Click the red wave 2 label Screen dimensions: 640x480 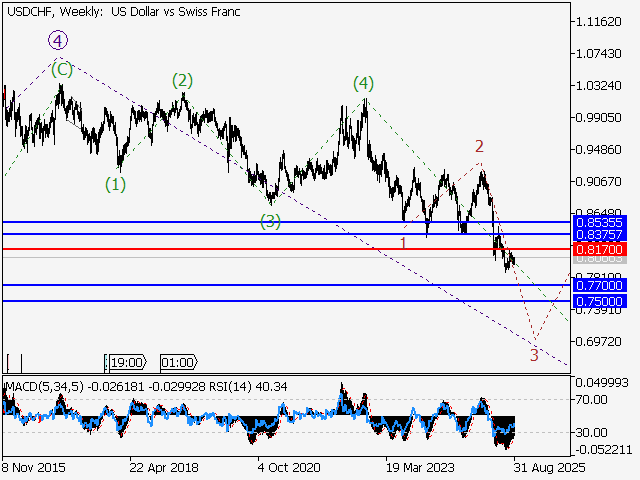point(480,146)
